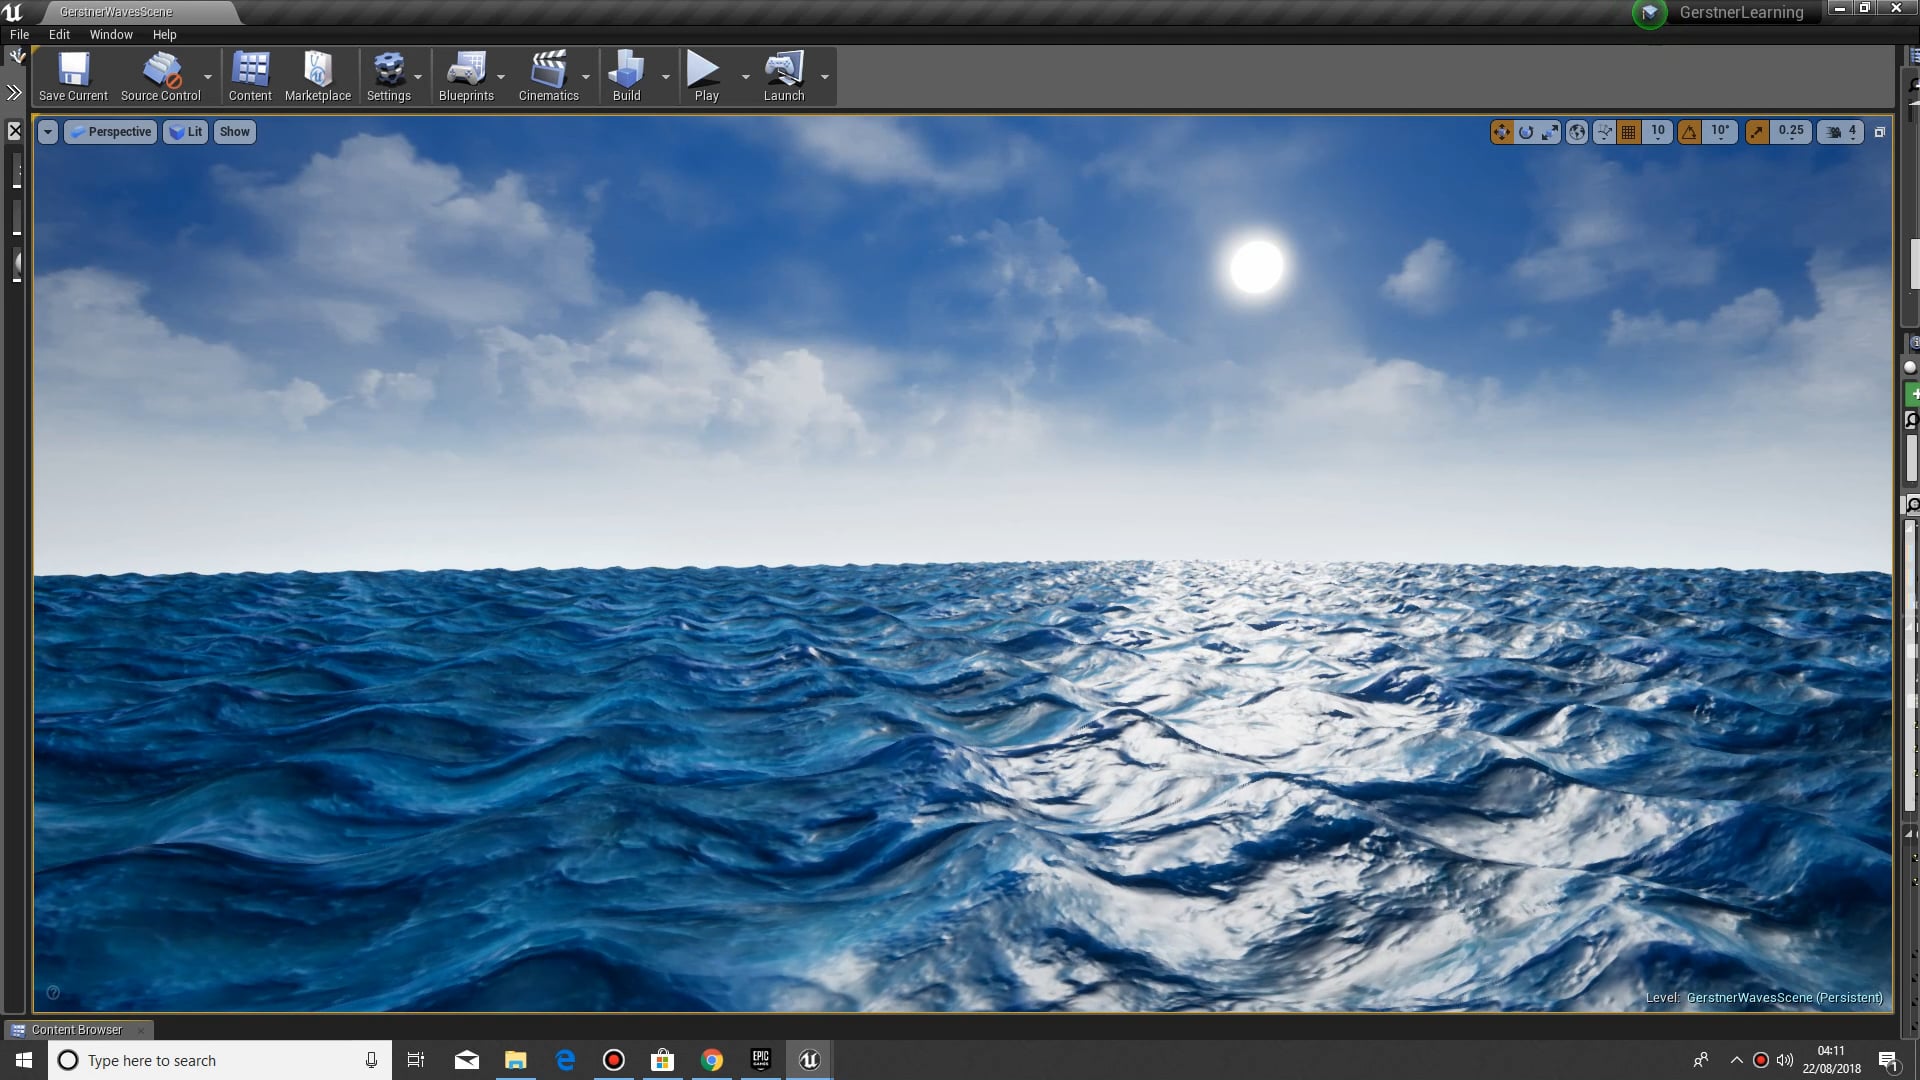Close the left docked panel with X

click(x=15, y=130)
